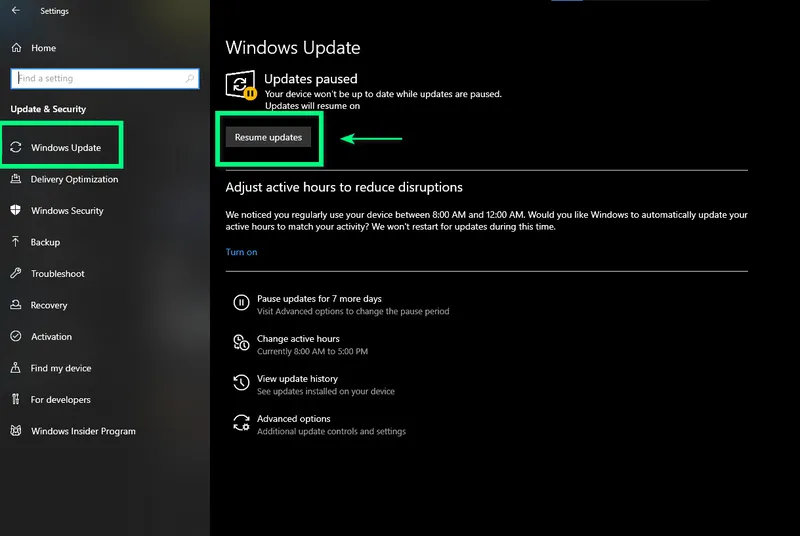Click the back arrow in Settings
This screenshot has width=800, height=536.
[x=15, y=11]
